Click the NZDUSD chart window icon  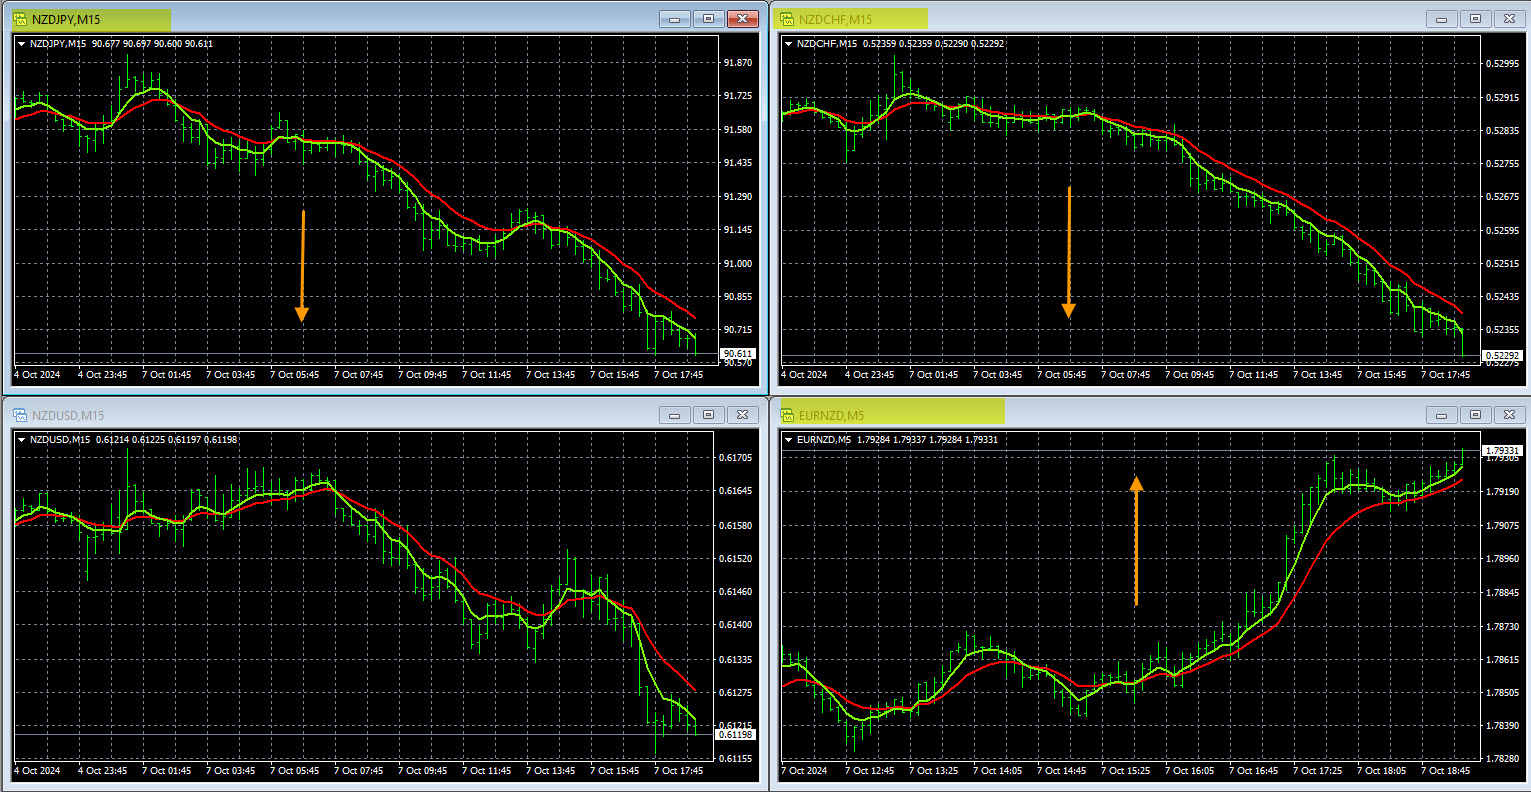click(x=19, y=415)
